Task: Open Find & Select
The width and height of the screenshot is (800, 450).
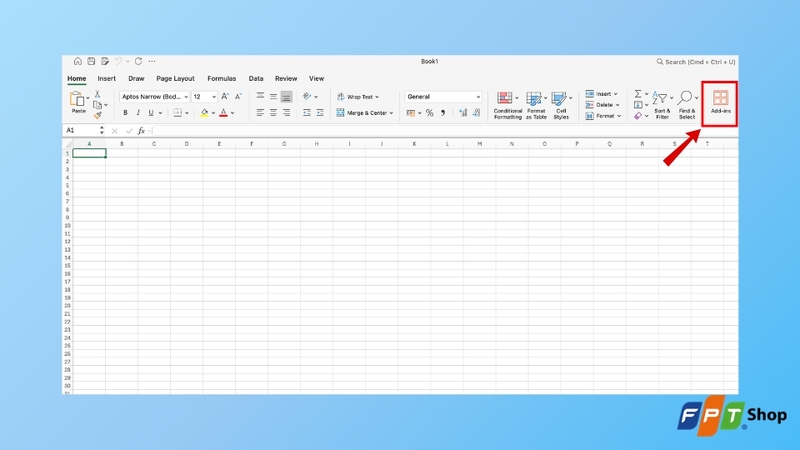Action: [687, 106]
